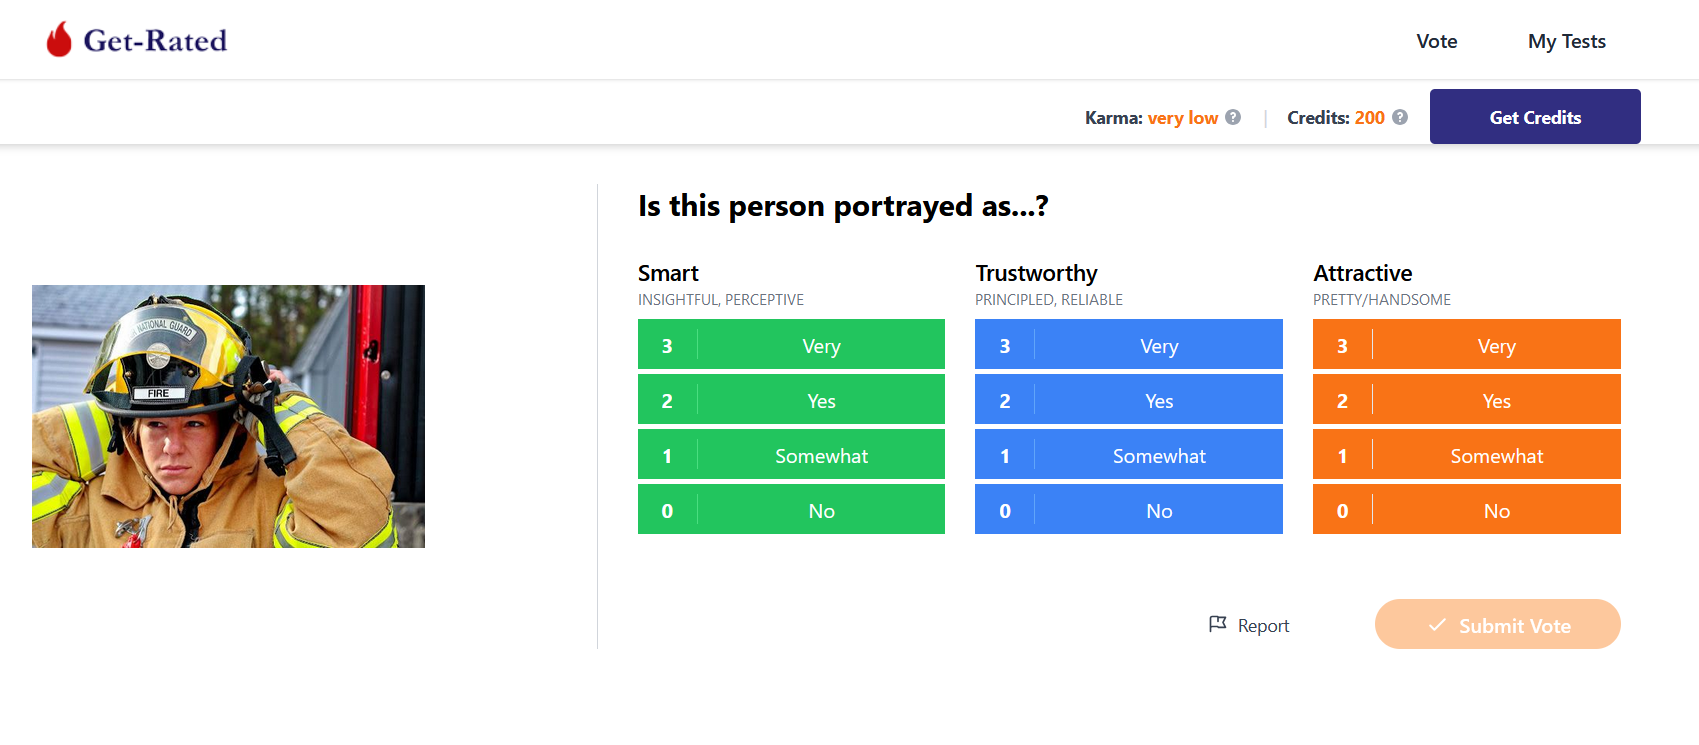The width and height of the screenshot is (1699, 745).
Task: Click the Get-Rated brand name text
Action: (155, 41)
